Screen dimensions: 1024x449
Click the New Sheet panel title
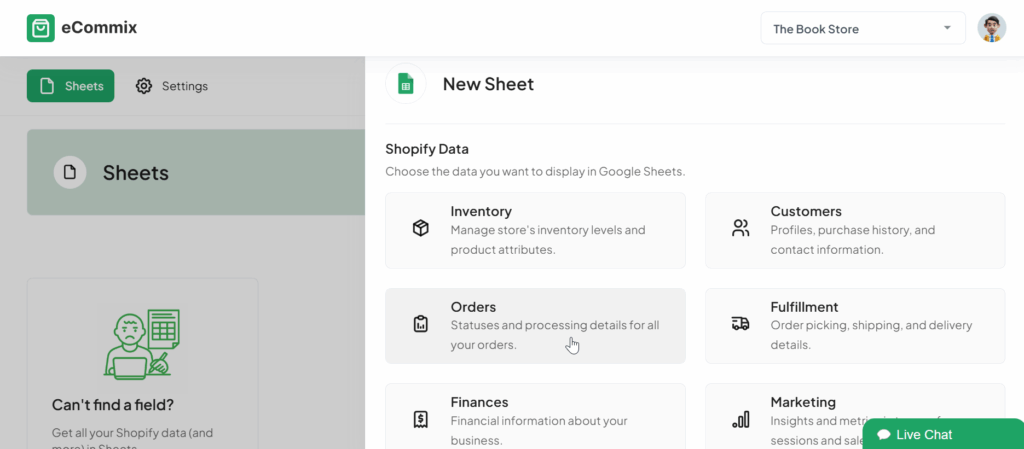coord(488,84)
